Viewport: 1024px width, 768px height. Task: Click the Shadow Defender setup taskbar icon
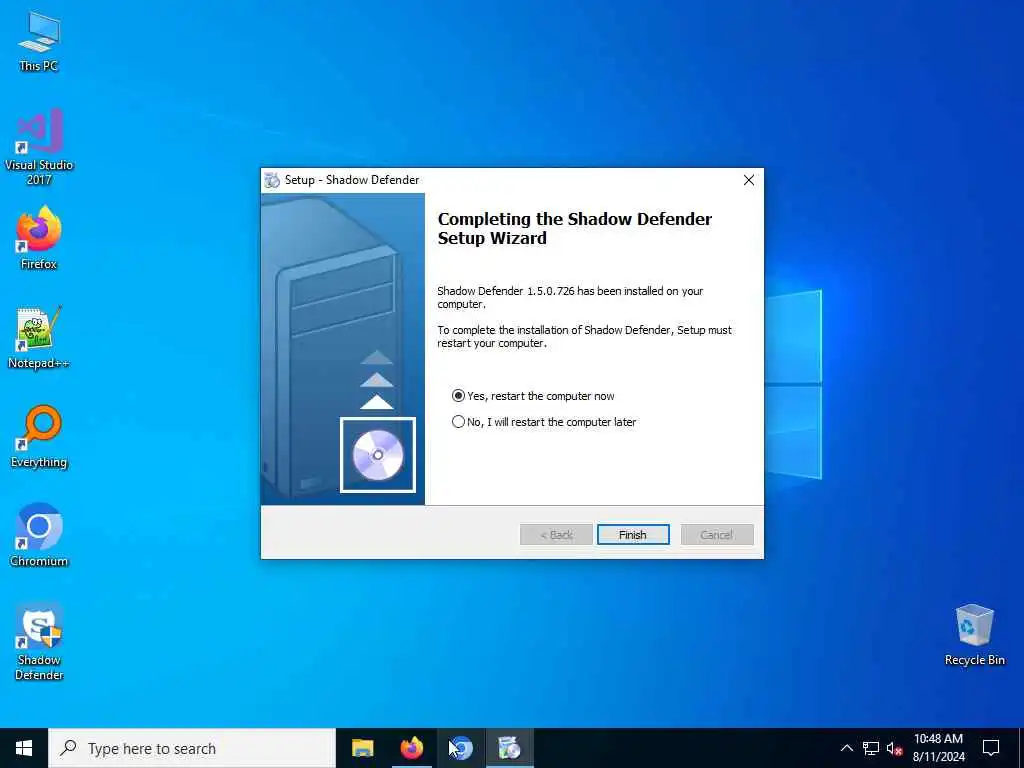(x=509, y=748)
